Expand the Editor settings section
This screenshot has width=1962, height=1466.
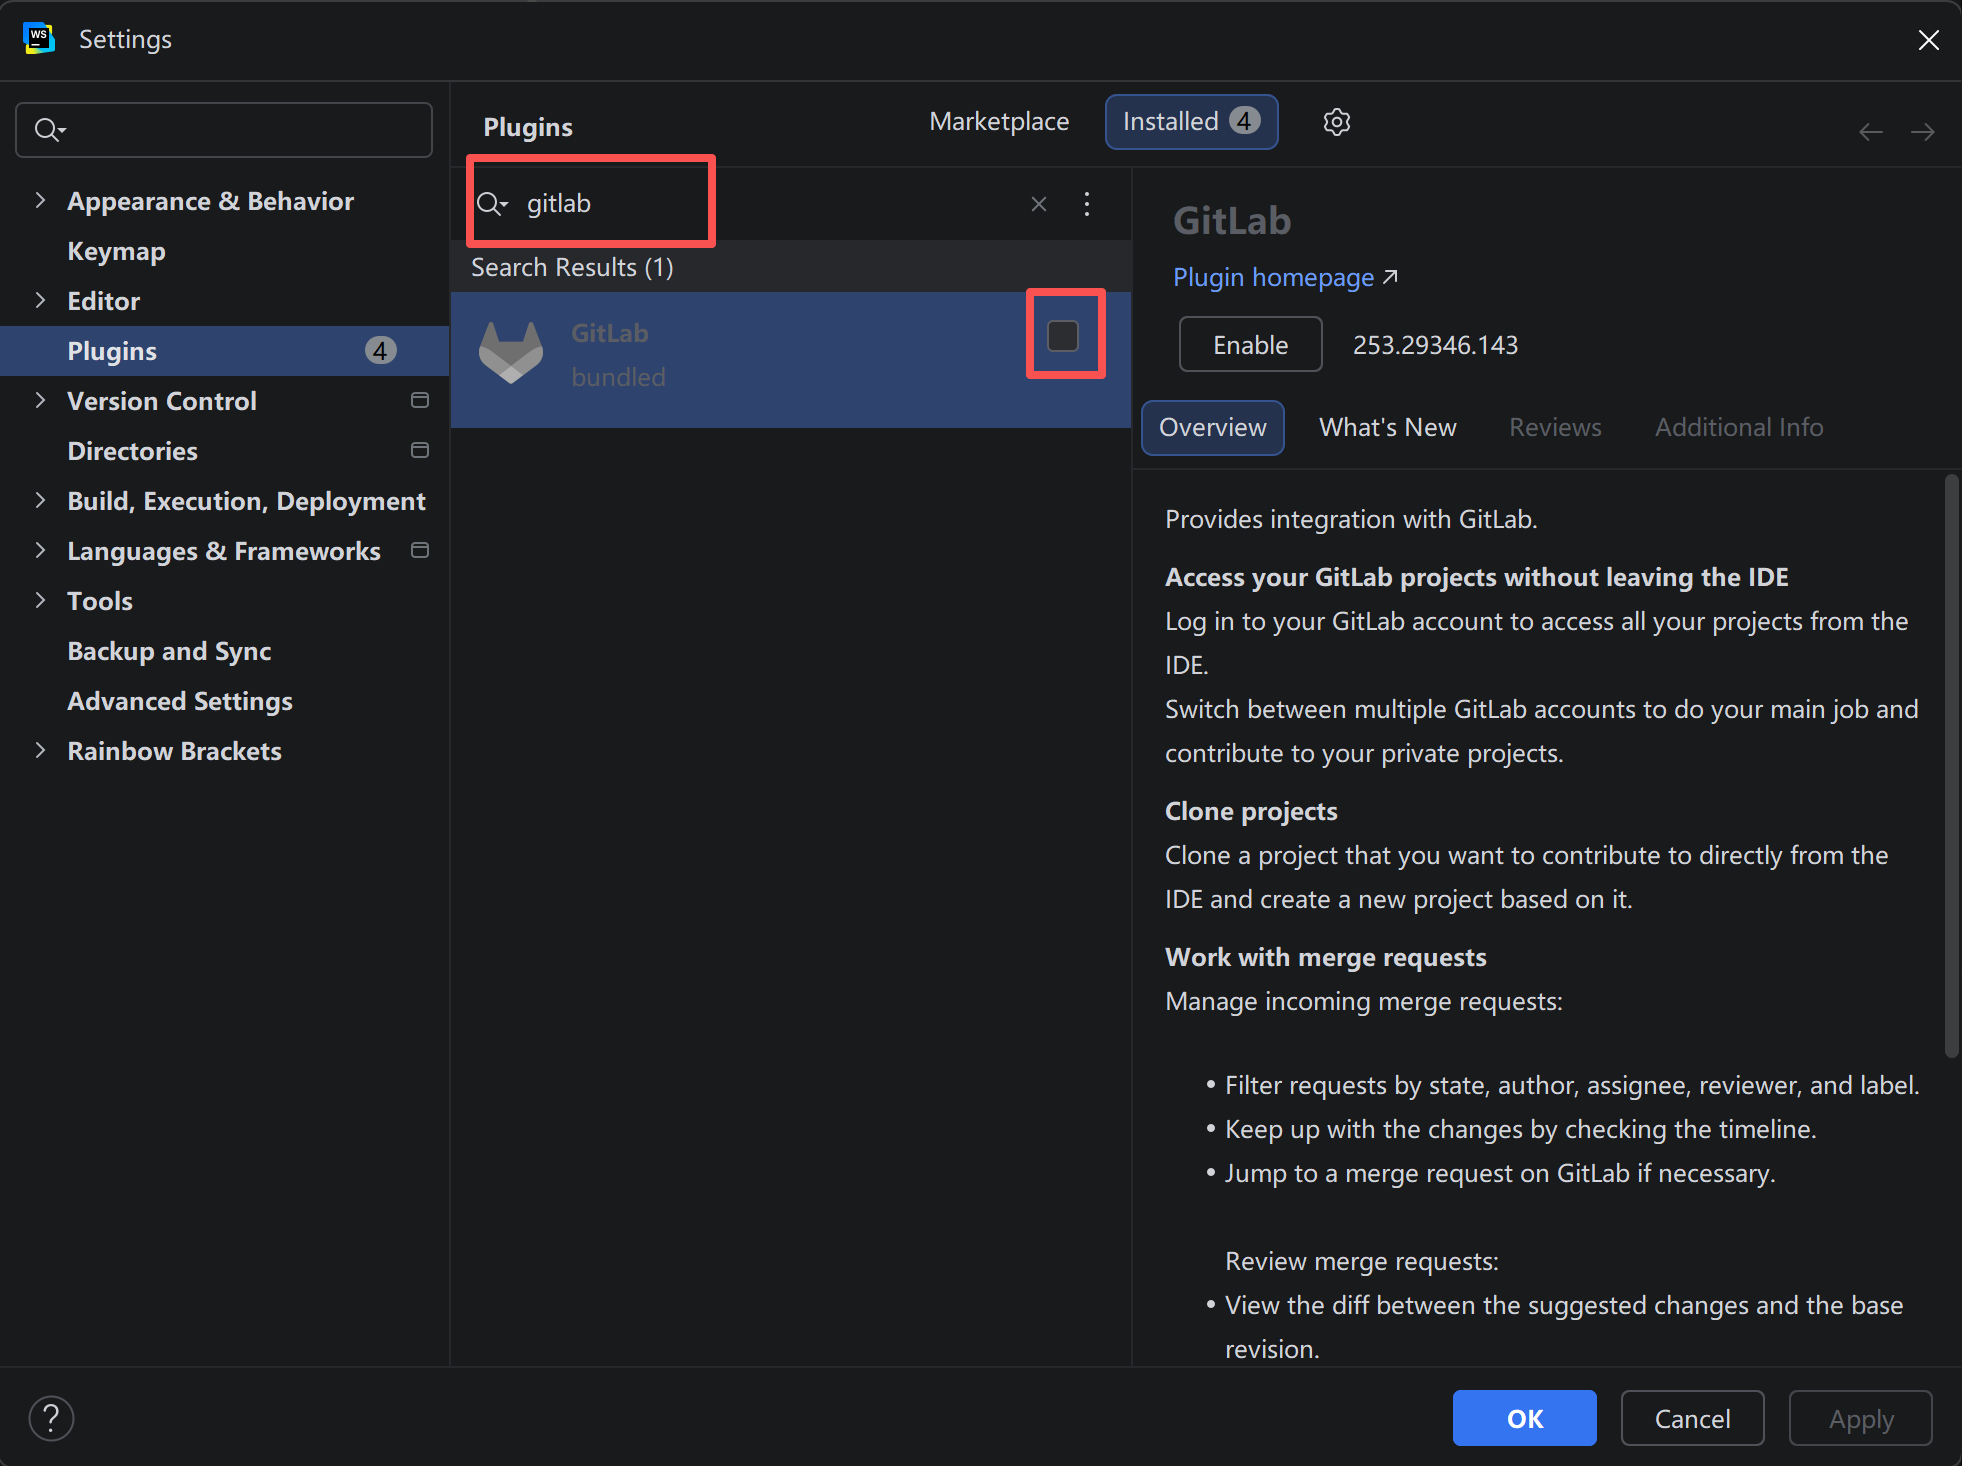(x=40, y=300)
